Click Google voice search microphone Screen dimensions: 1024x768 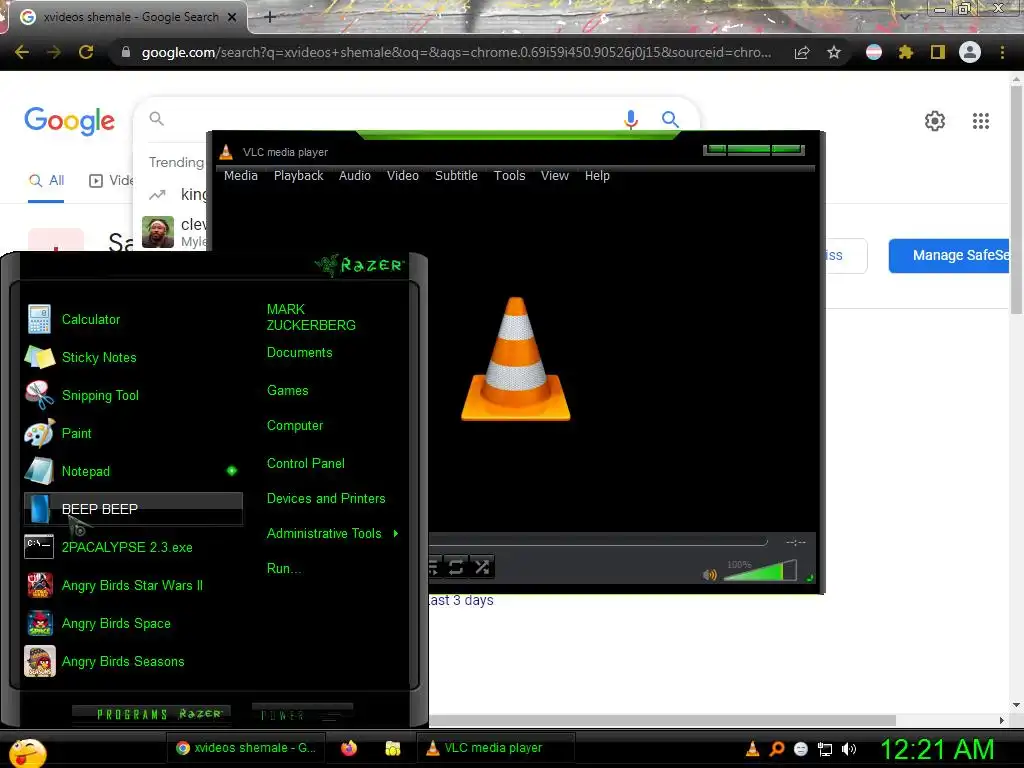coord(630,119)
